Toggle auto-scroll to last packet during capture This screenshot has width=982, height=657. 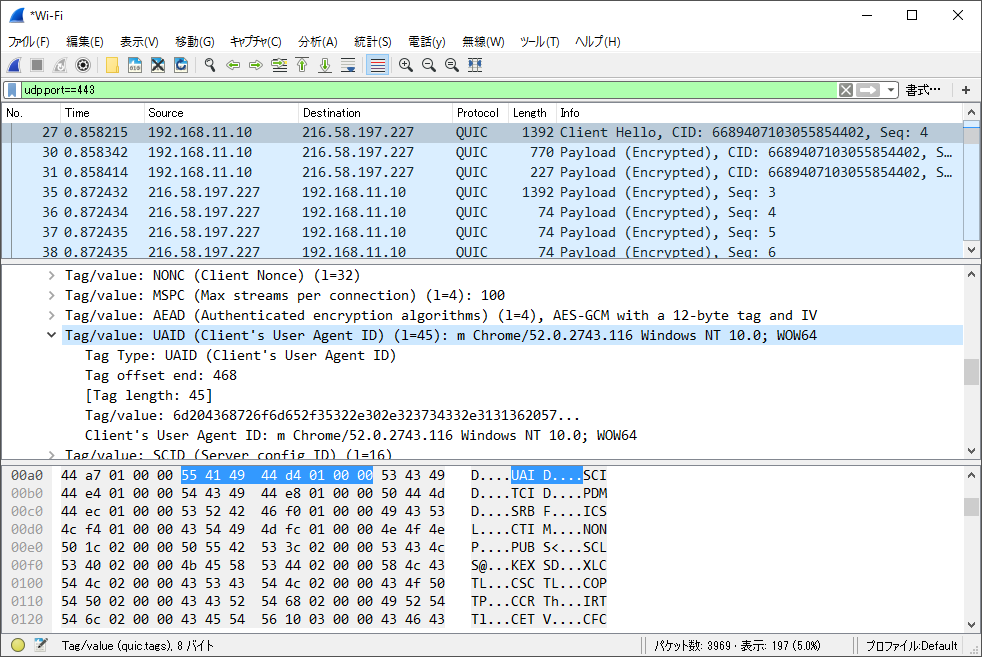(348, 65)
